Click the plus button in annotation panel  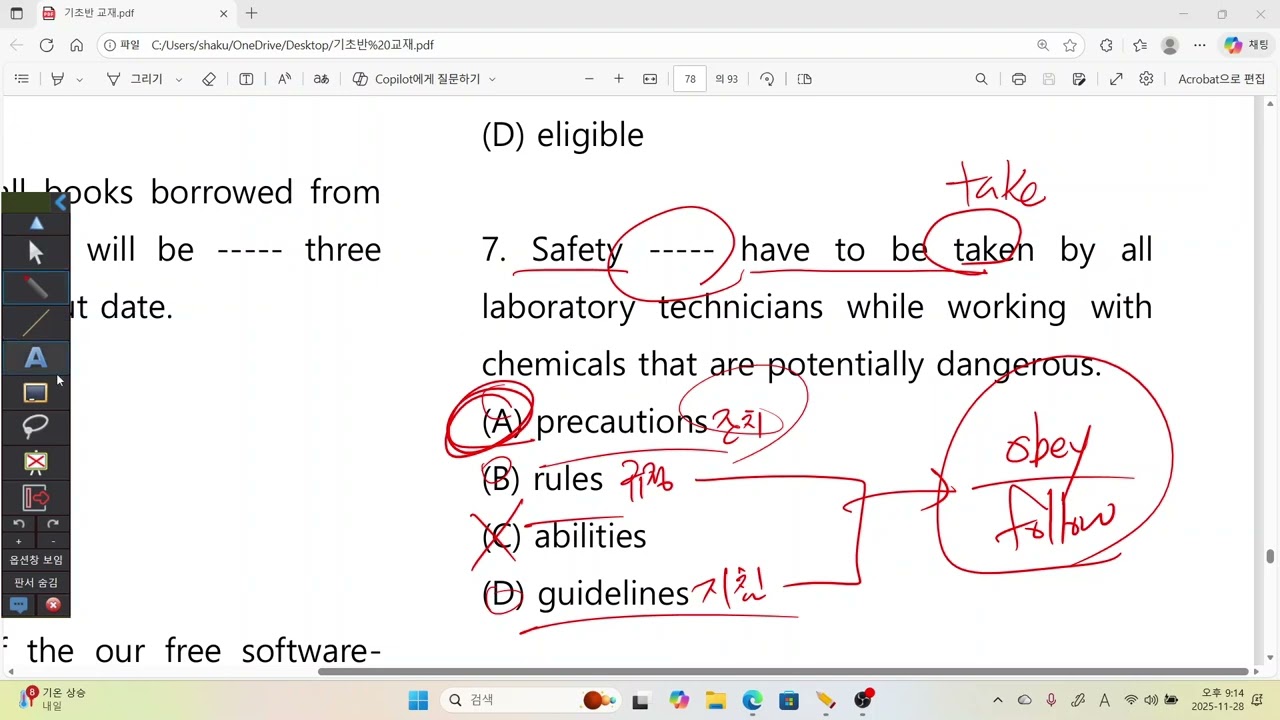tap(19, 541)
